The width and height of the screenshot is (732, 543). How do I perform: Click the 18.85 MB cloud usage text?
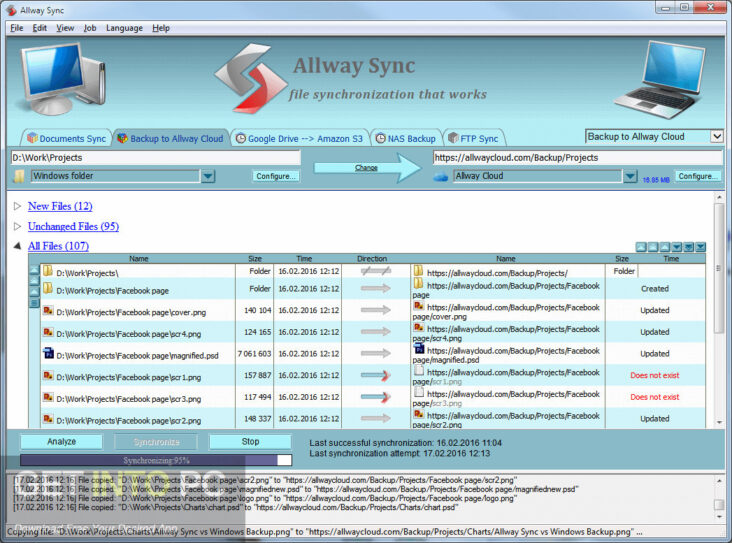[656, 180]
